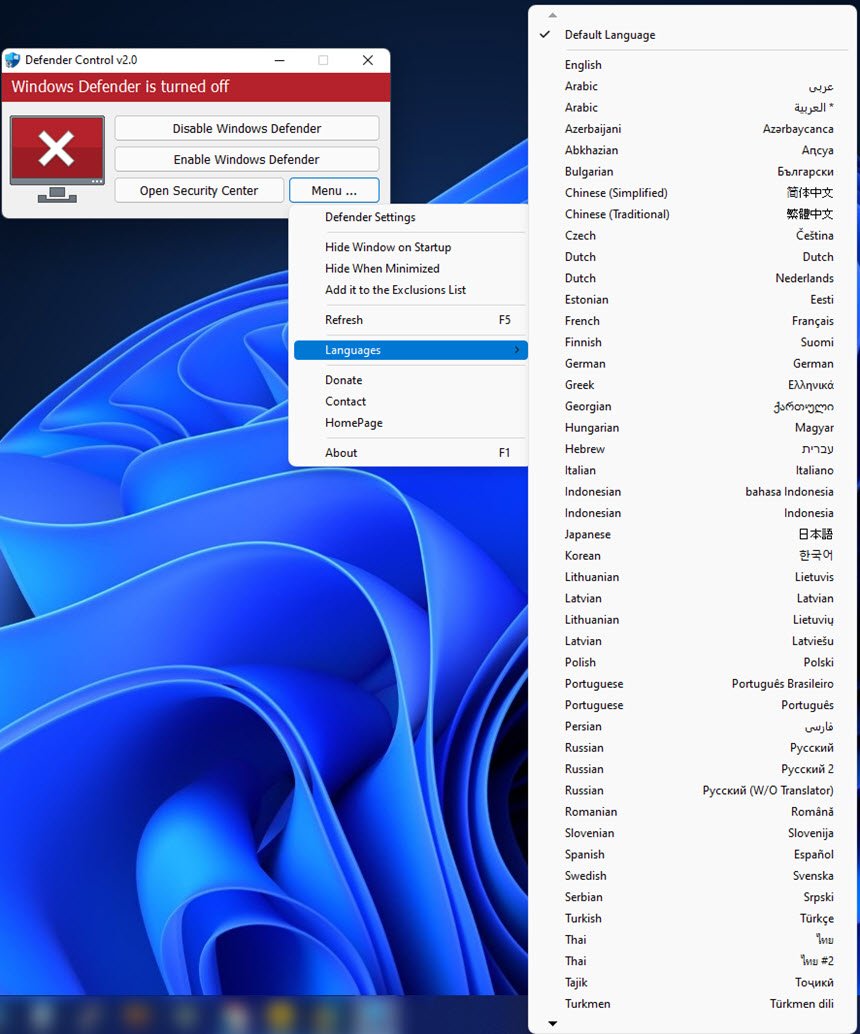
Task: Select Estonian Eesti language
Action: (x=692, y=299)
